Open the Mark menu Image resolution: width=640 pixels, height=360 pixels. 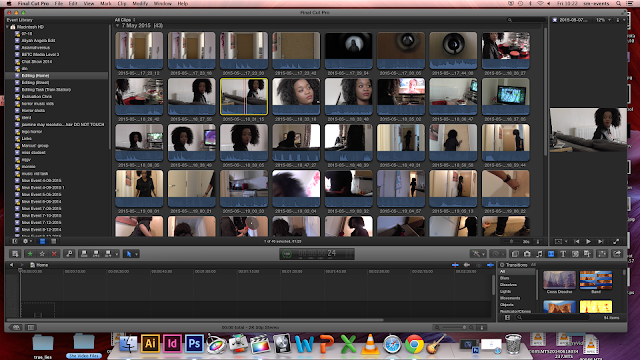click(x=106, y=3)
